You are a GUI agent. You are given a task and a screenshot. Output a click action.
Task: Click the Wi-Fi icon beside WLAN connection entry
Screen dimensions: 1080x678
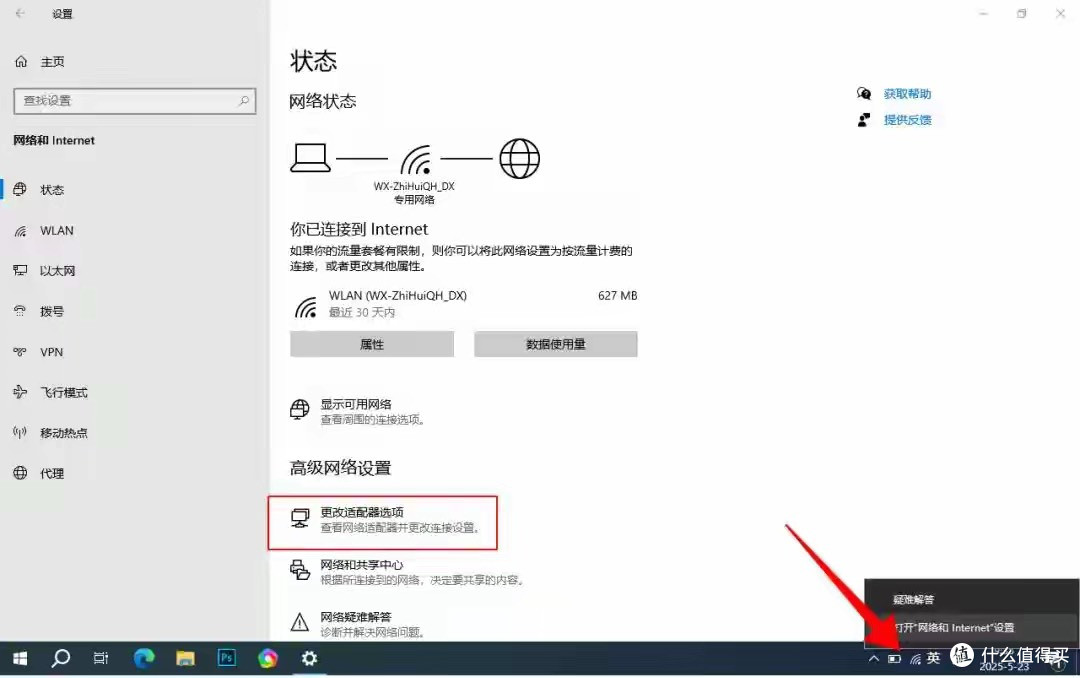pos(306,307)
